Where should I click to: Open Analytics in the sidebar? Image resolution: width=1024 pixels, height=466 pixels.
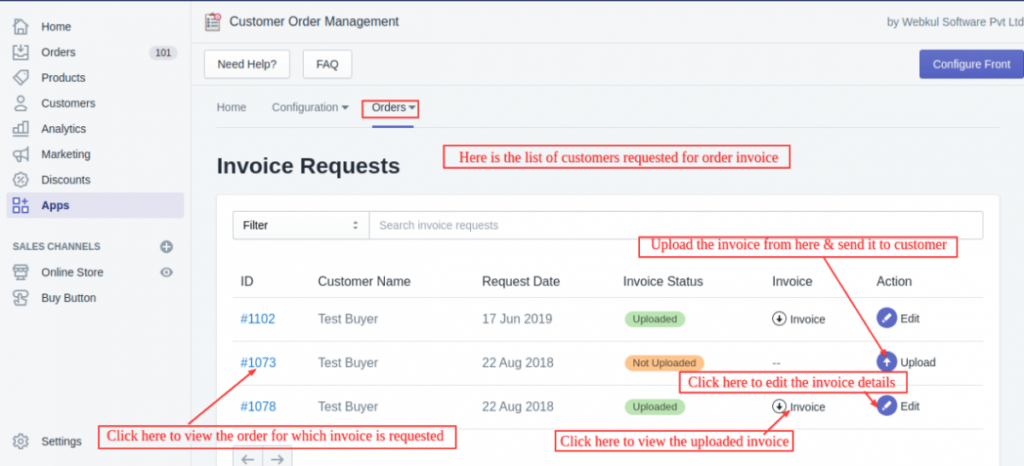tap(63, 129)
